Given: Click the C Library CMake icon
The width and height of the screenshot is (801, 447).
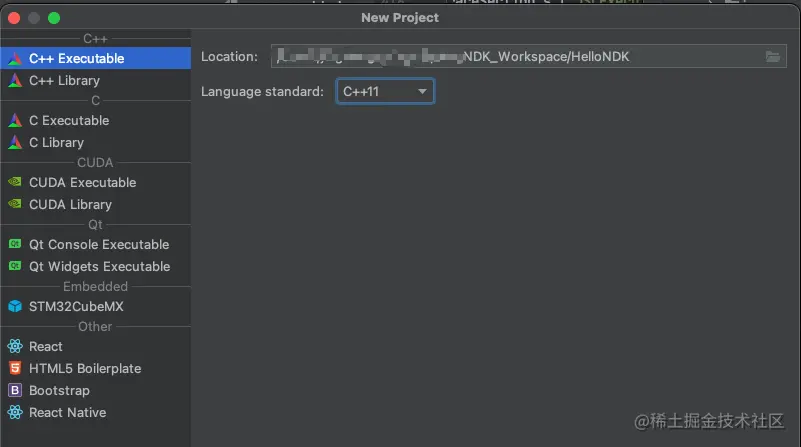Looking at the screenshot, I should [15, 143].
